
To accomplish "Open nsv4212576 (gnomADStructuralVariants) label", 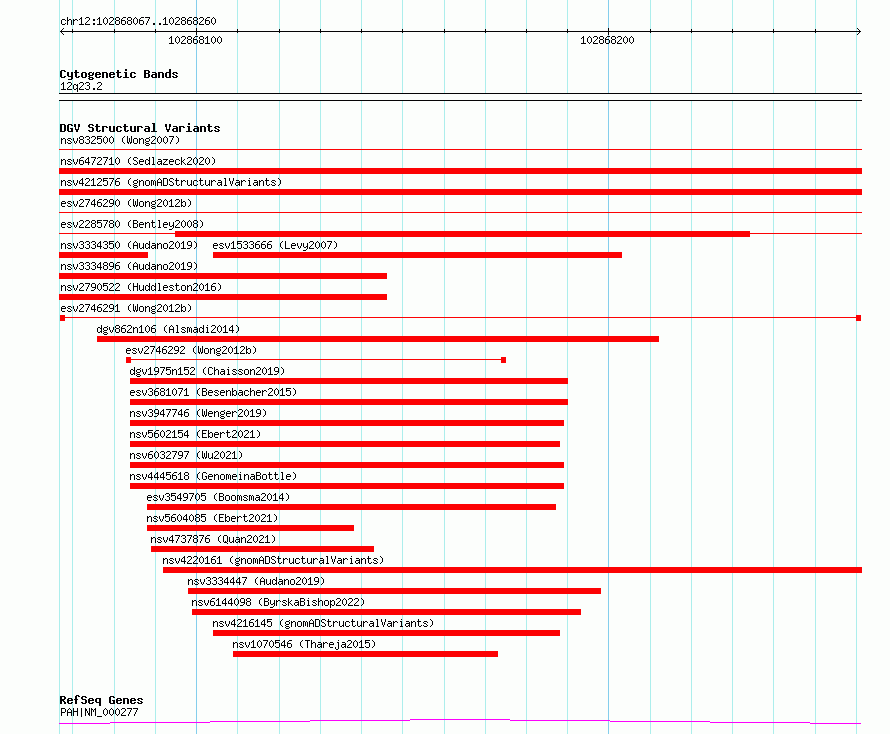I will tap(171, 182).
